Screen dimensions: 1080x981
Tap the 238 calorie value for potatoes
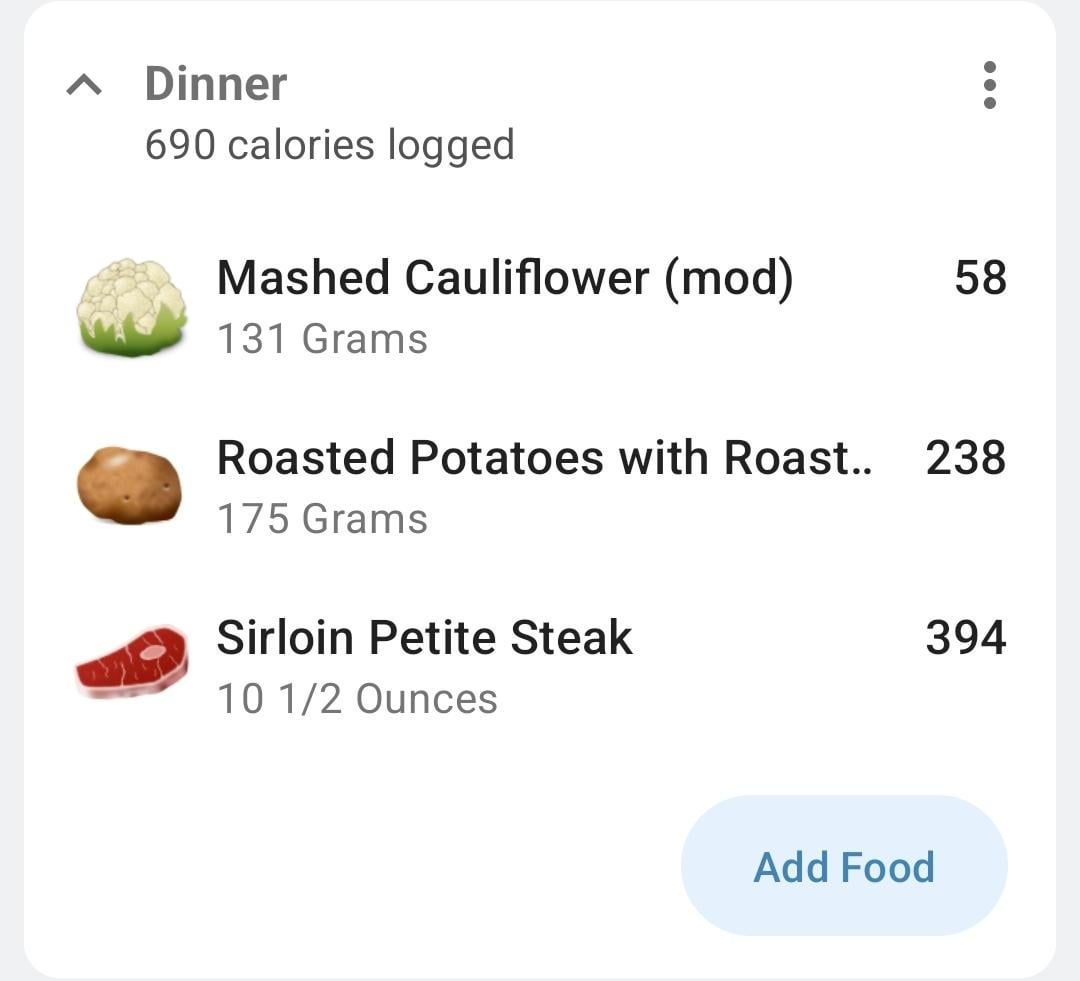click(965, 458)
